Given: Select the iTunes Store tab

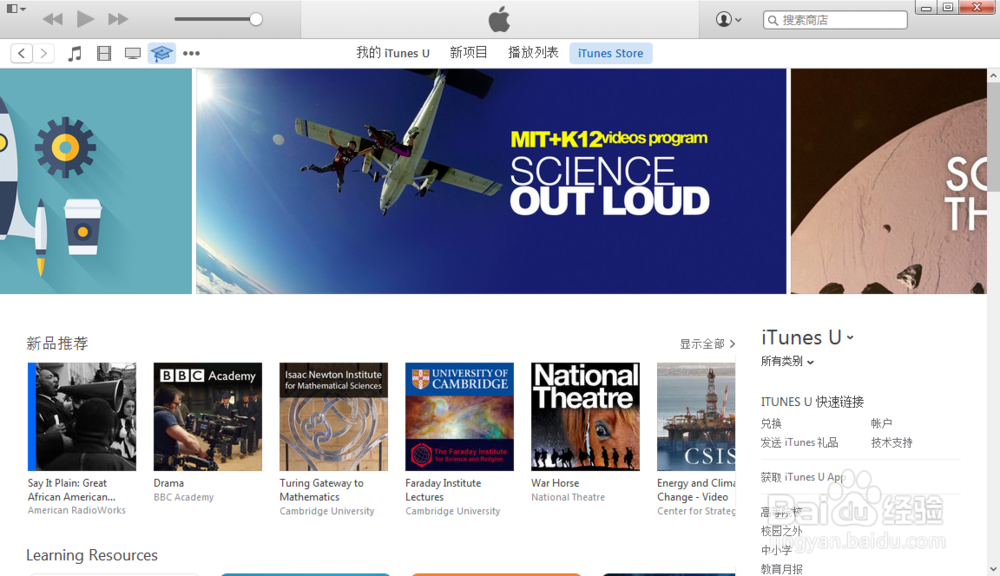Looking at the screenshot, I should (x=610, y=53).
